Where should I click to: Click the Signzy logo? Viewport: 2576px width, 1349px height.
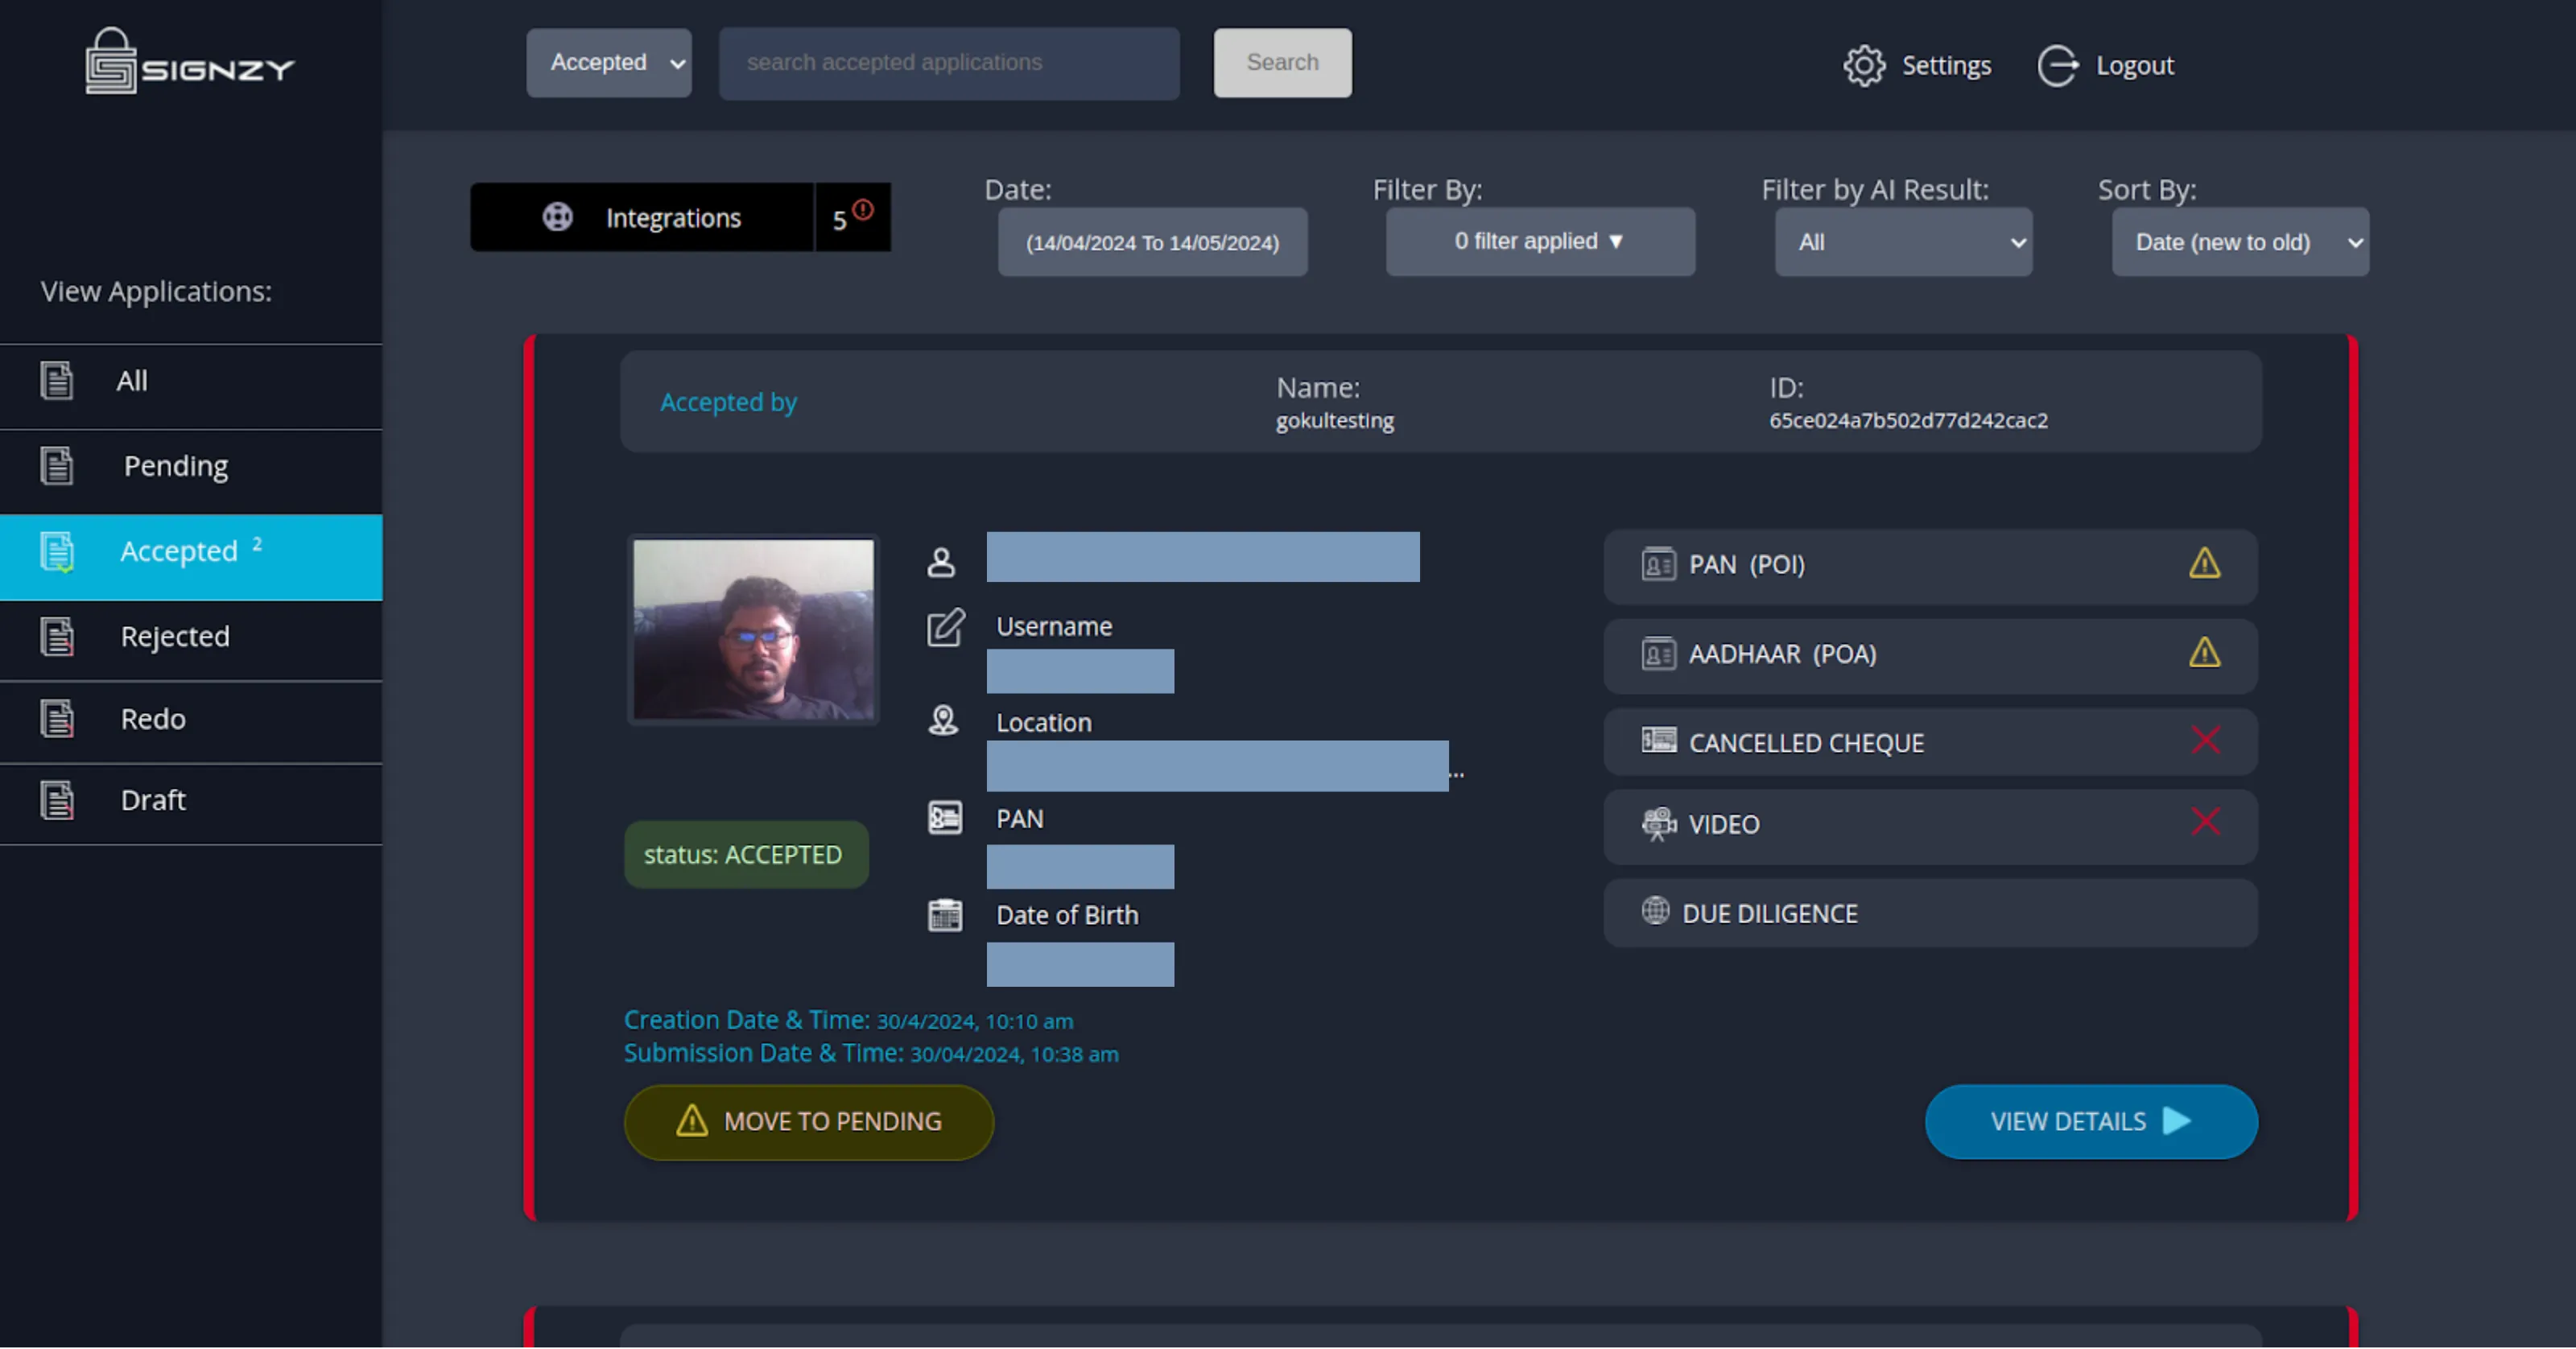[190, 61]
